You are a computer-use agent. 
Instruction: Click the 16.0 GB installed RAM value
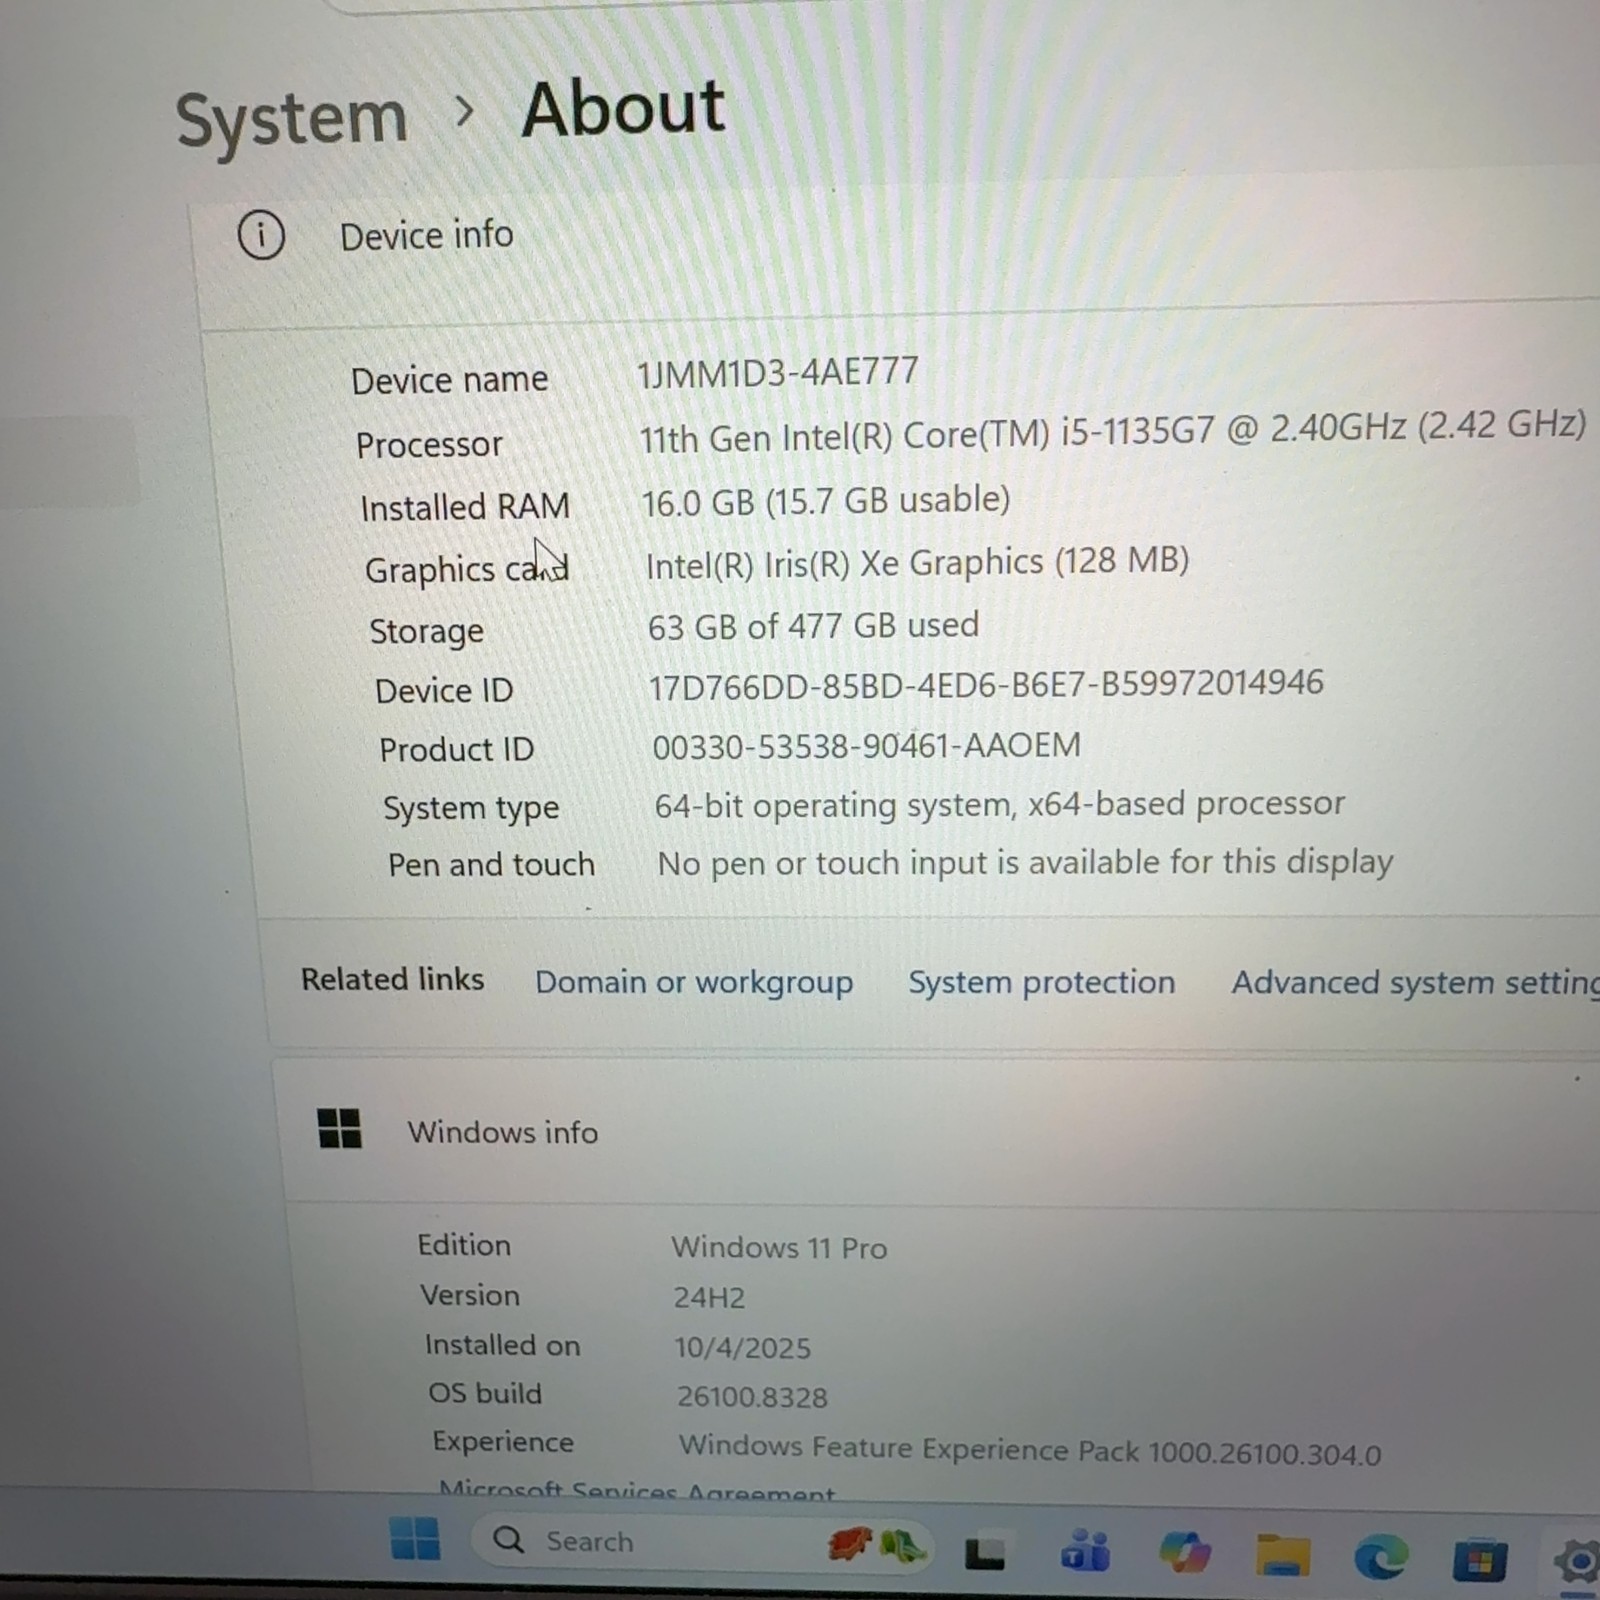(x=825, y=500)
